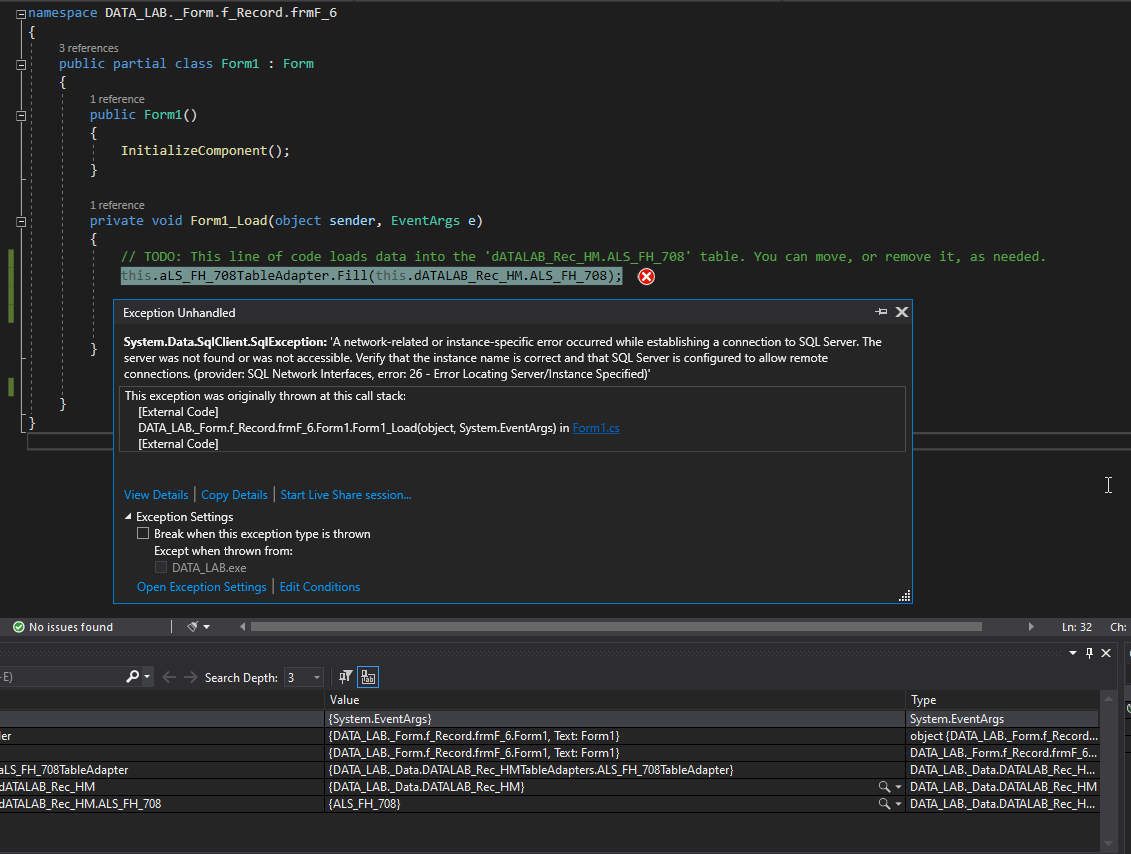Click the horizontal editor scrollbar thumb
Viewport: 1131px width, 854px height.
coord(616,627)
